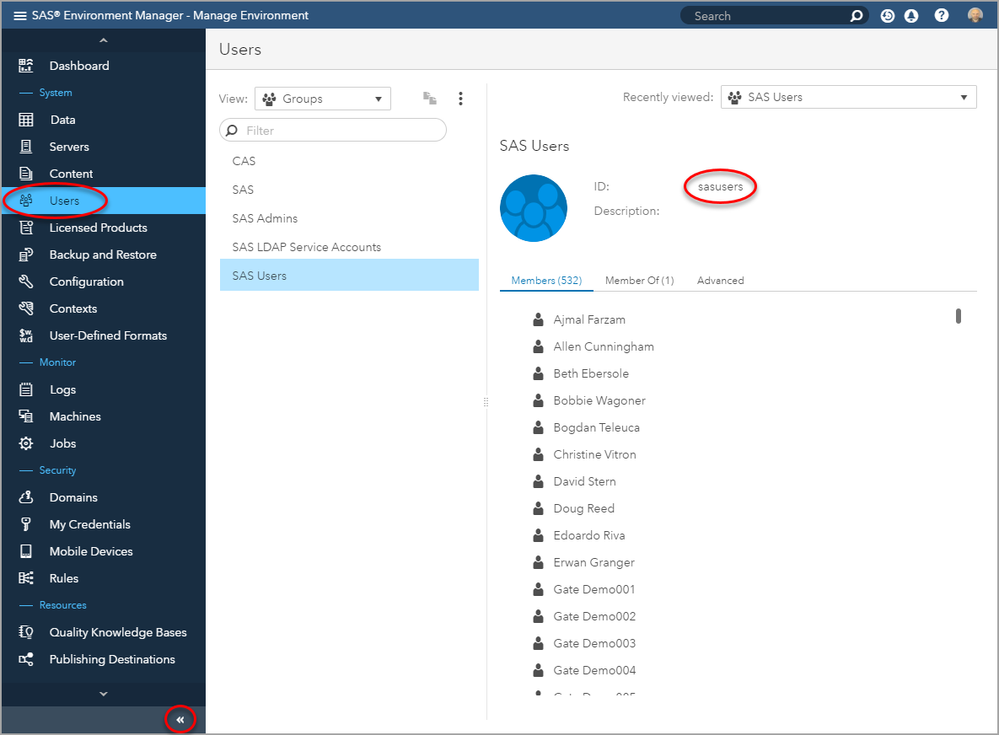Open the Backup and Restore page
This screenshot has width=999, height=735.
pyautogui.click(x=103, y=255)
